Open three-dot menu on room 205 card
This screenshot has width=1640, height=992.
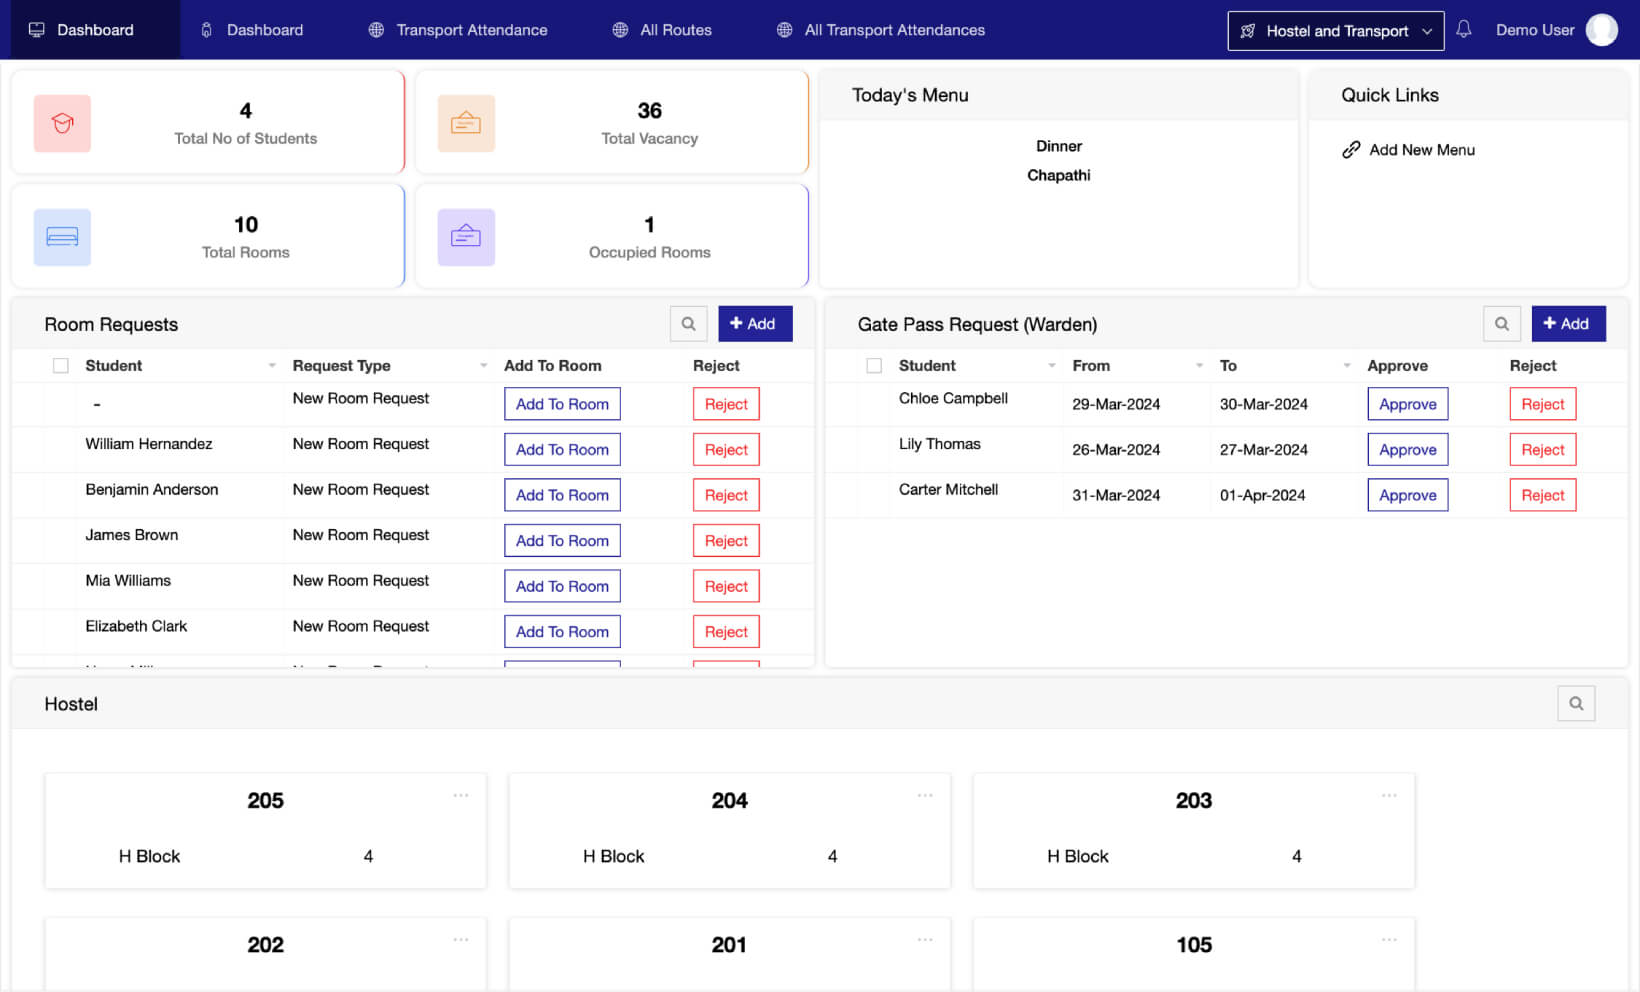tap(460, 796)
